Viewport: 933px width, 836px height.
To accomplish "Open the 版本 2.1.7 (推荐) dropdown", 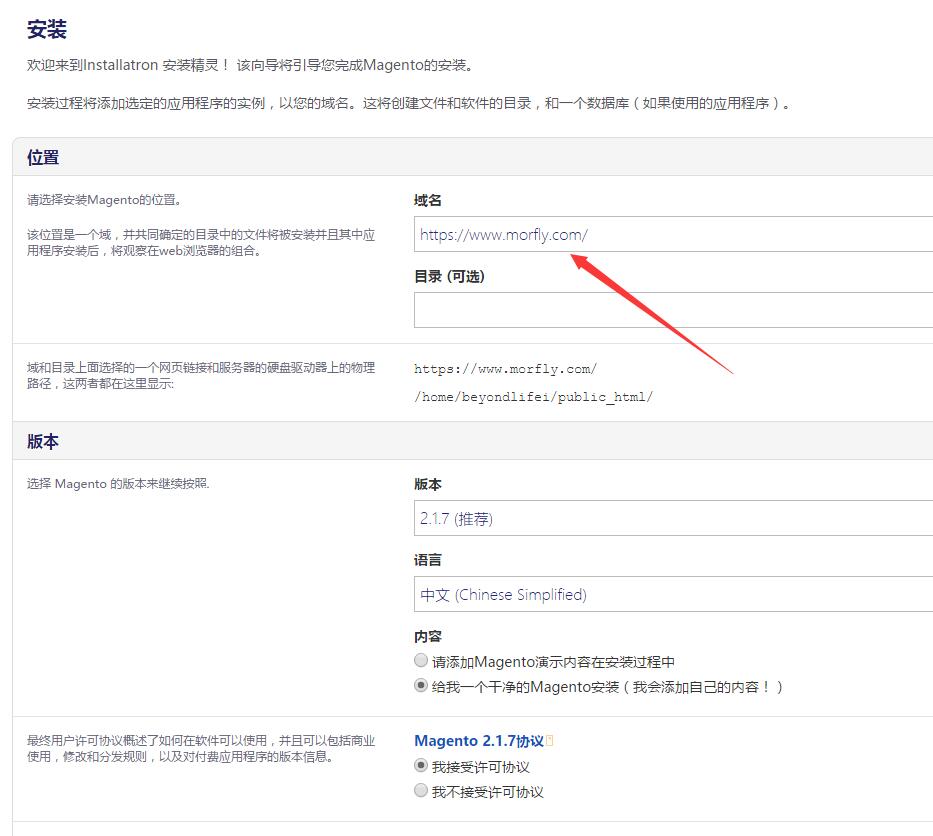I will 674,518.
